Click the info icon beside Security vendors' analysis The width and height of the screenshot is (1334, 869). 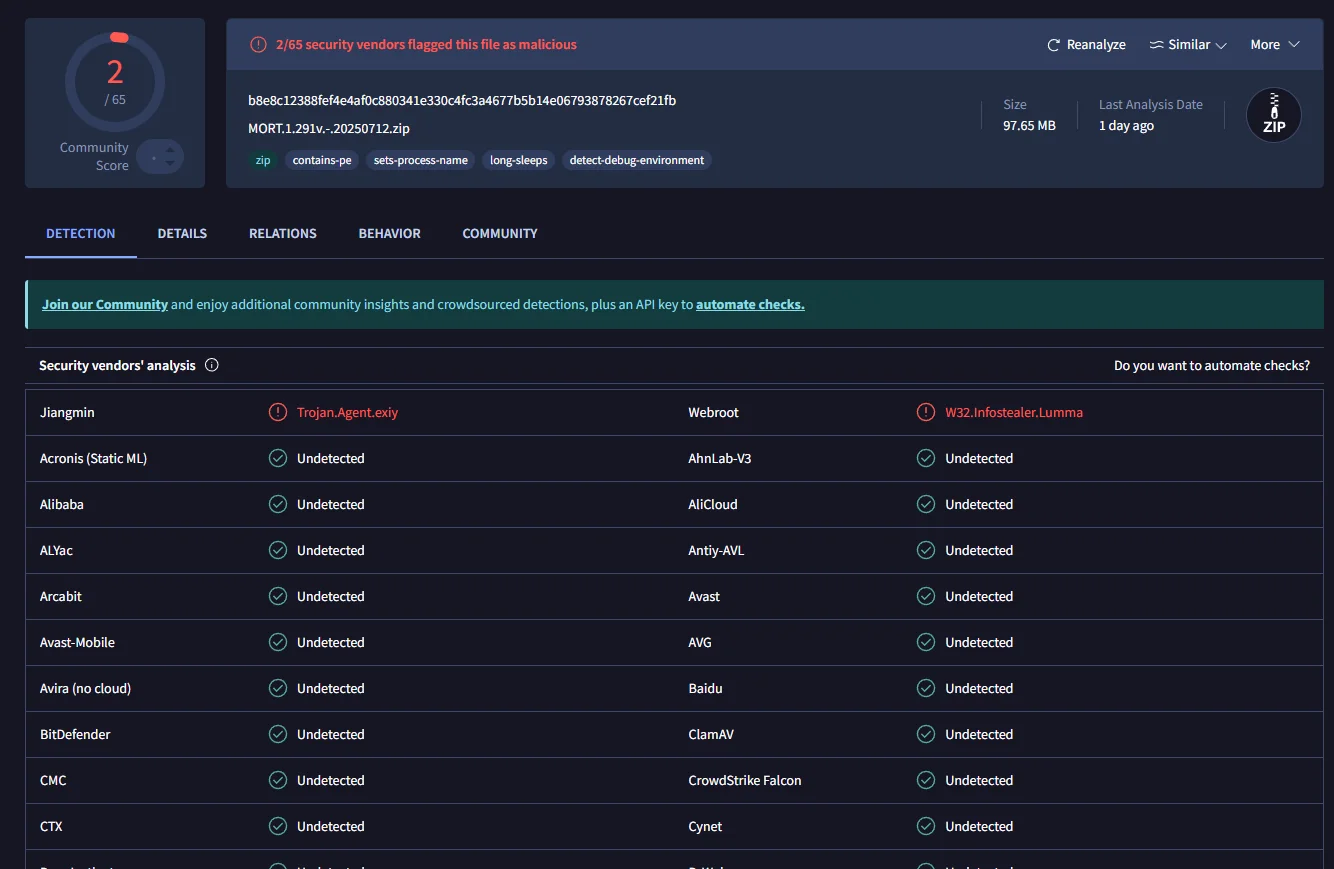pyautogui.click(x=212, y=365)
